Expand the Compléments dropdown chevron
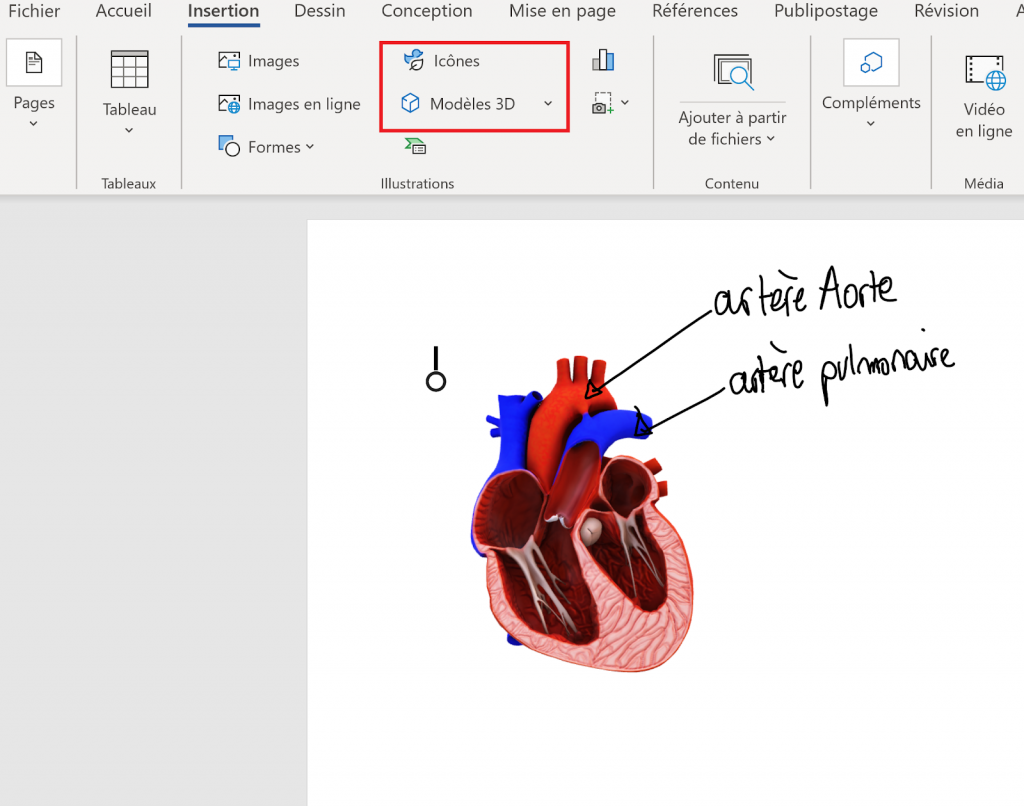 [x=871, y=123]
